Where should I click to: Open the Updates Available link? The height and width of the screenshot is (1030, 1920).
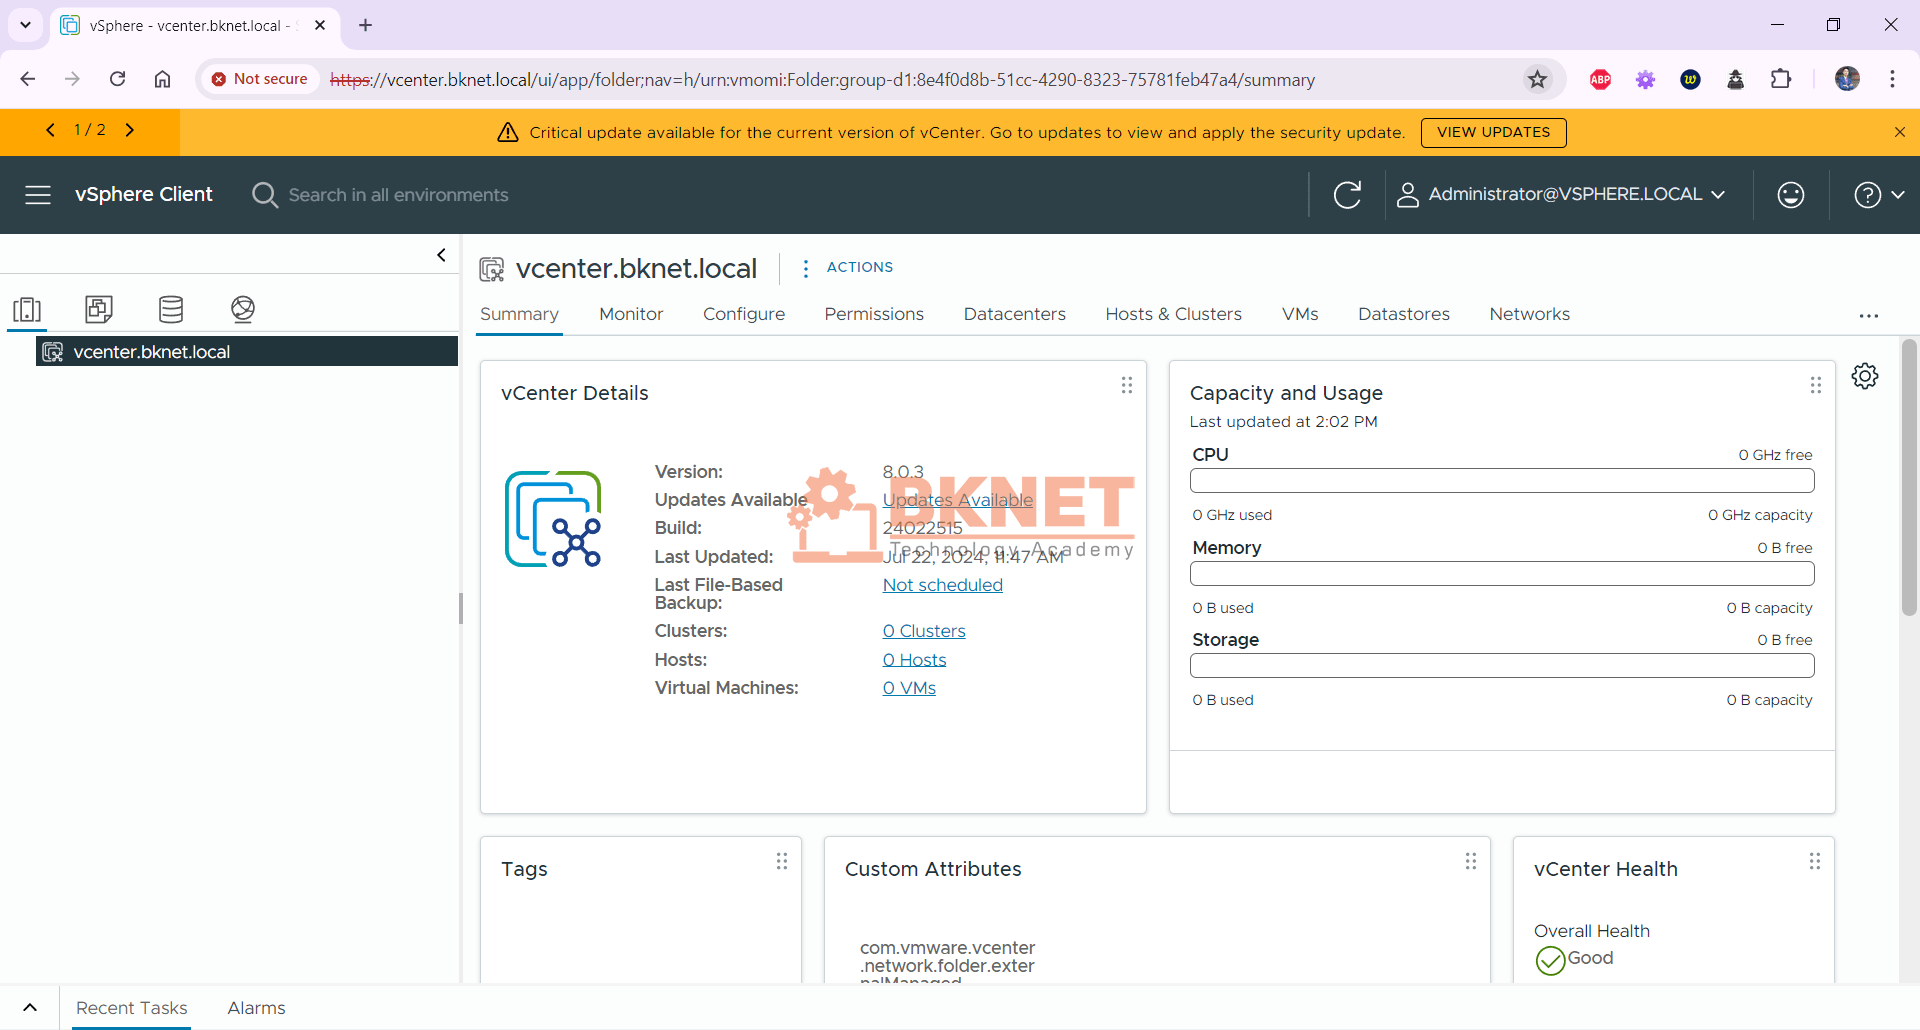click(x=957, y=499)
